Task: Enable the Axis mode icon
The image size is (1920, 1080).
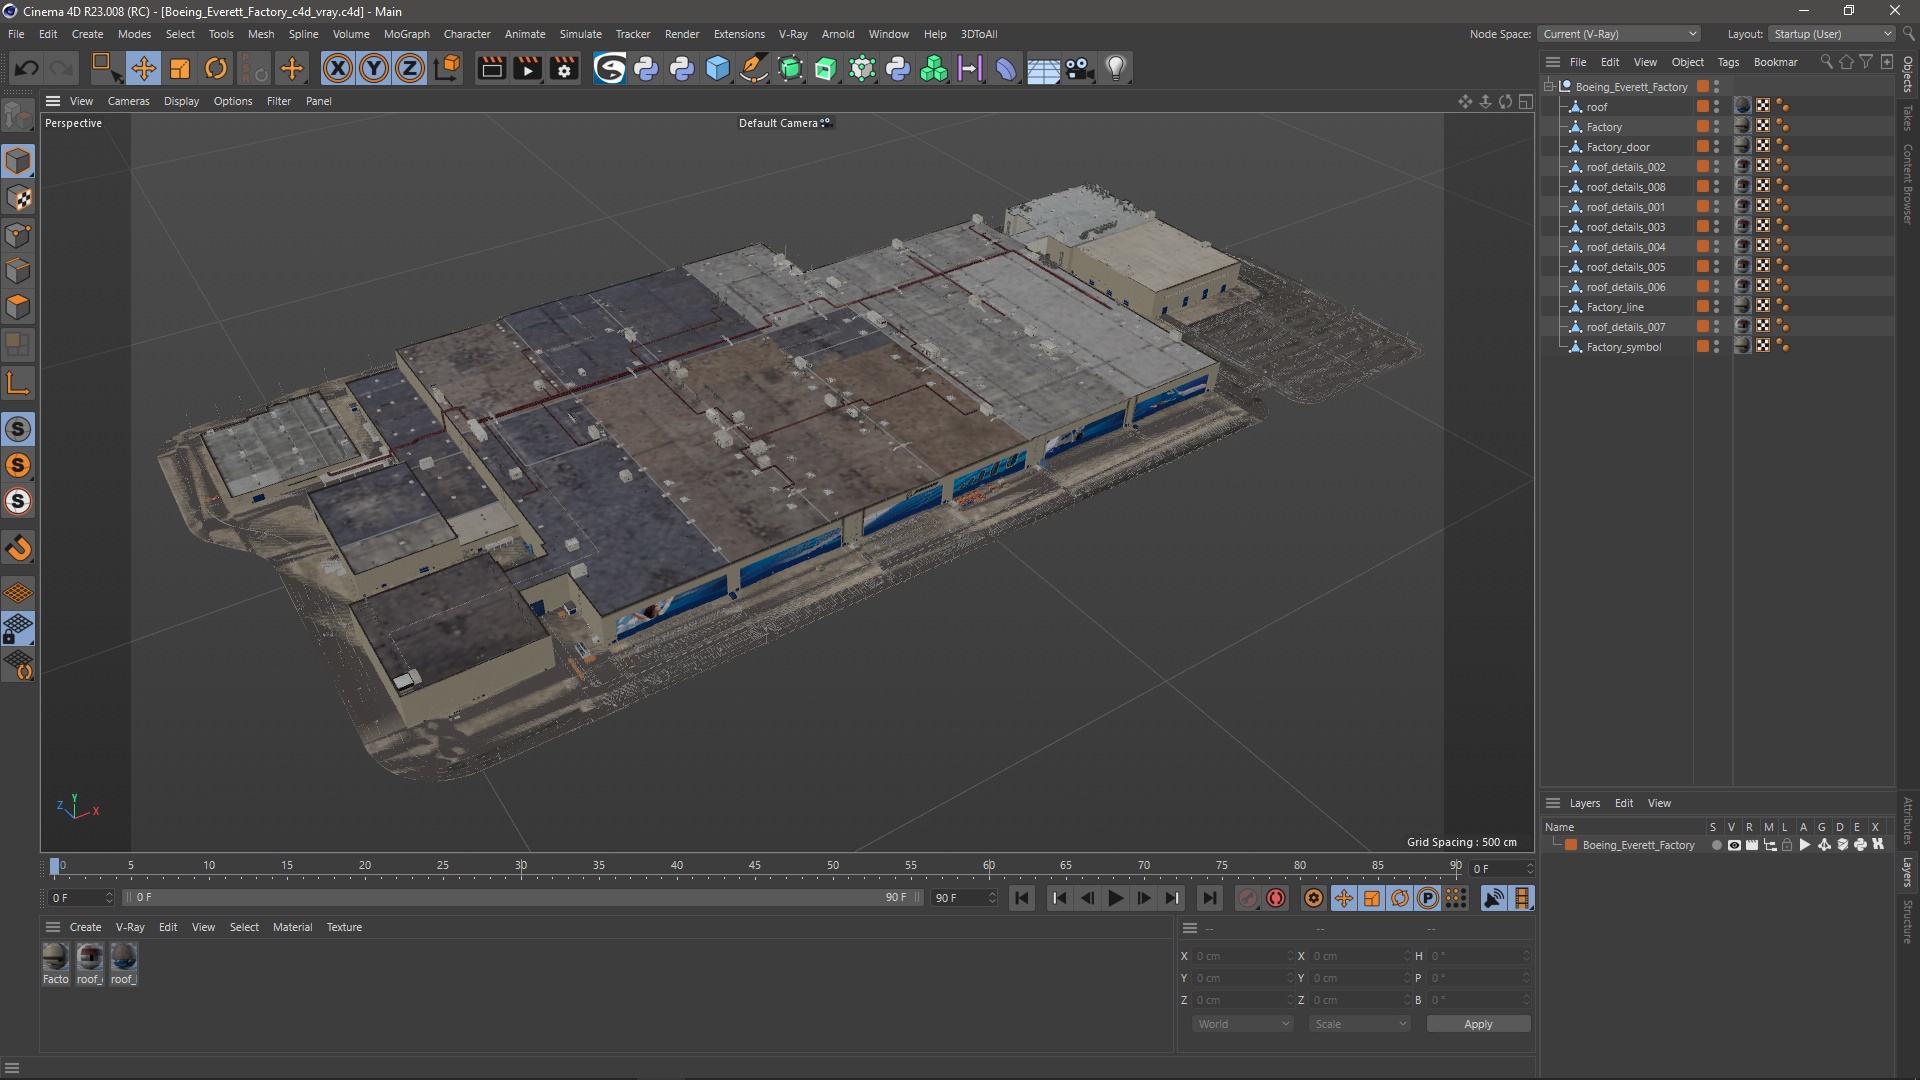Action: 18,383
